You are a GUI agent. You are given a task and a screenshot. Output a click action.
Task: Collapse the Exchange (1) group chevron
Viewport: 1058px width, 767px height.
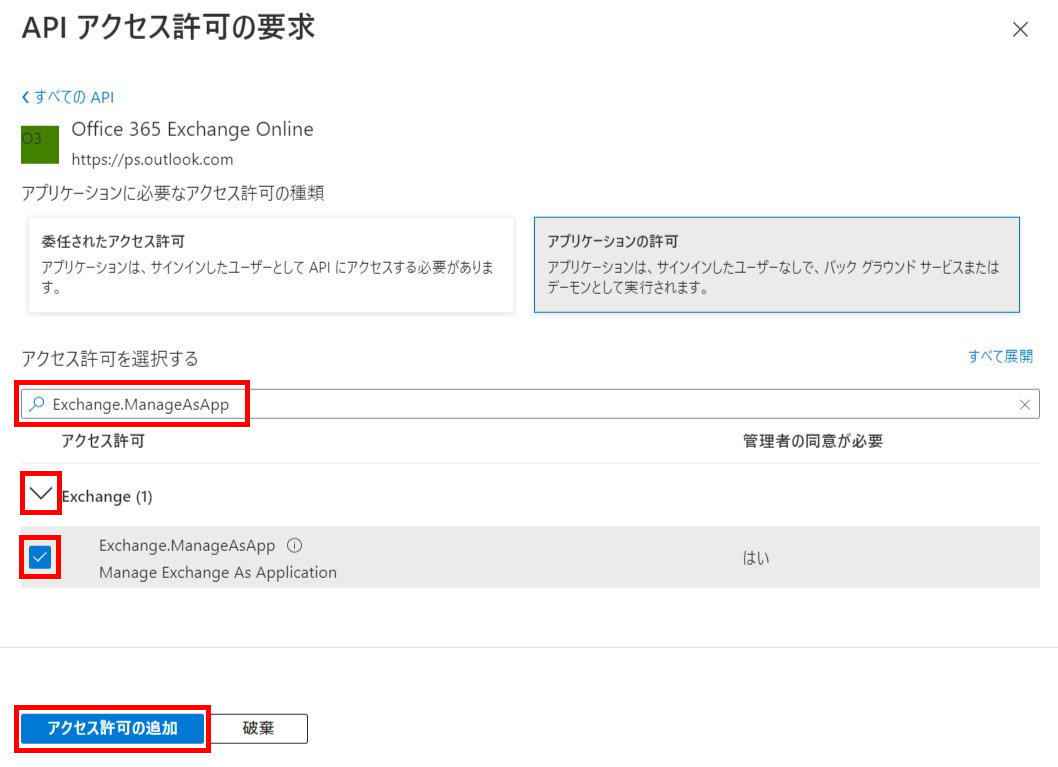[x=40, y=494]
